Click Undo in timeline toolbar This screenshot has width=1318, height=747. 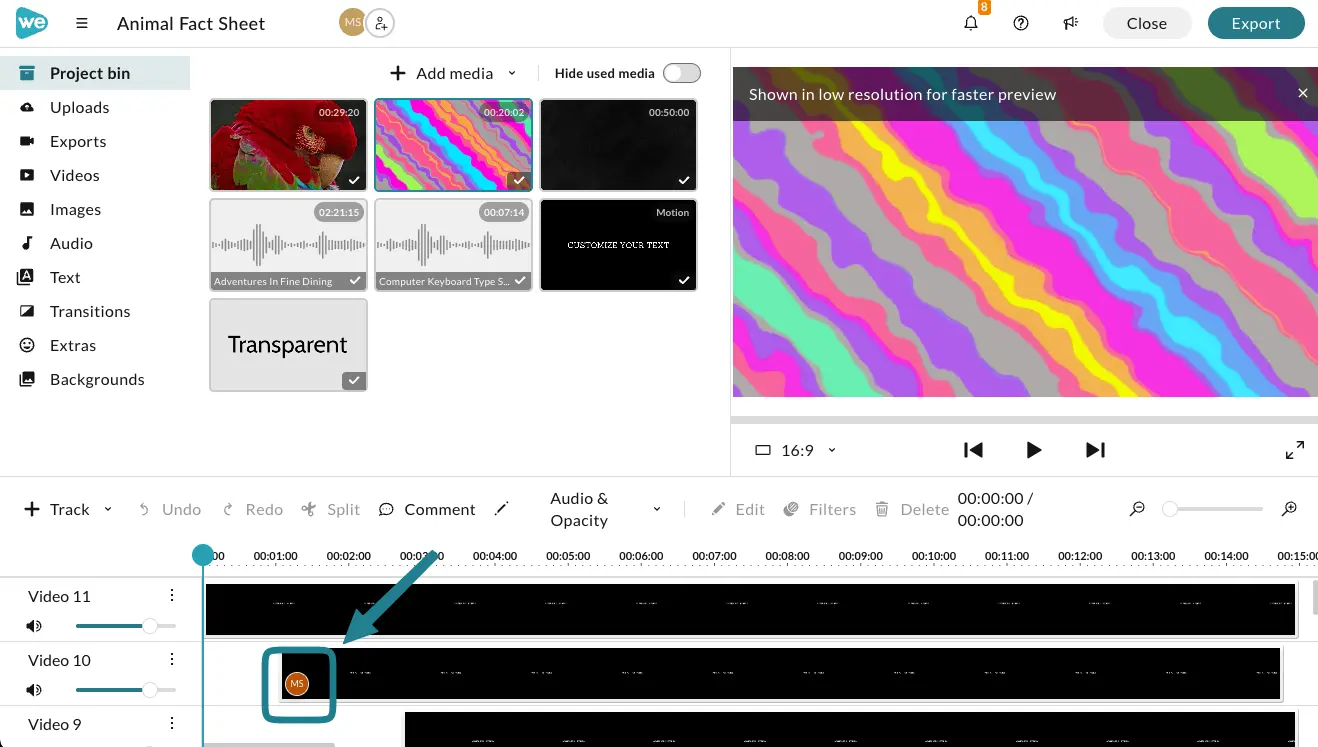[169, 509]
